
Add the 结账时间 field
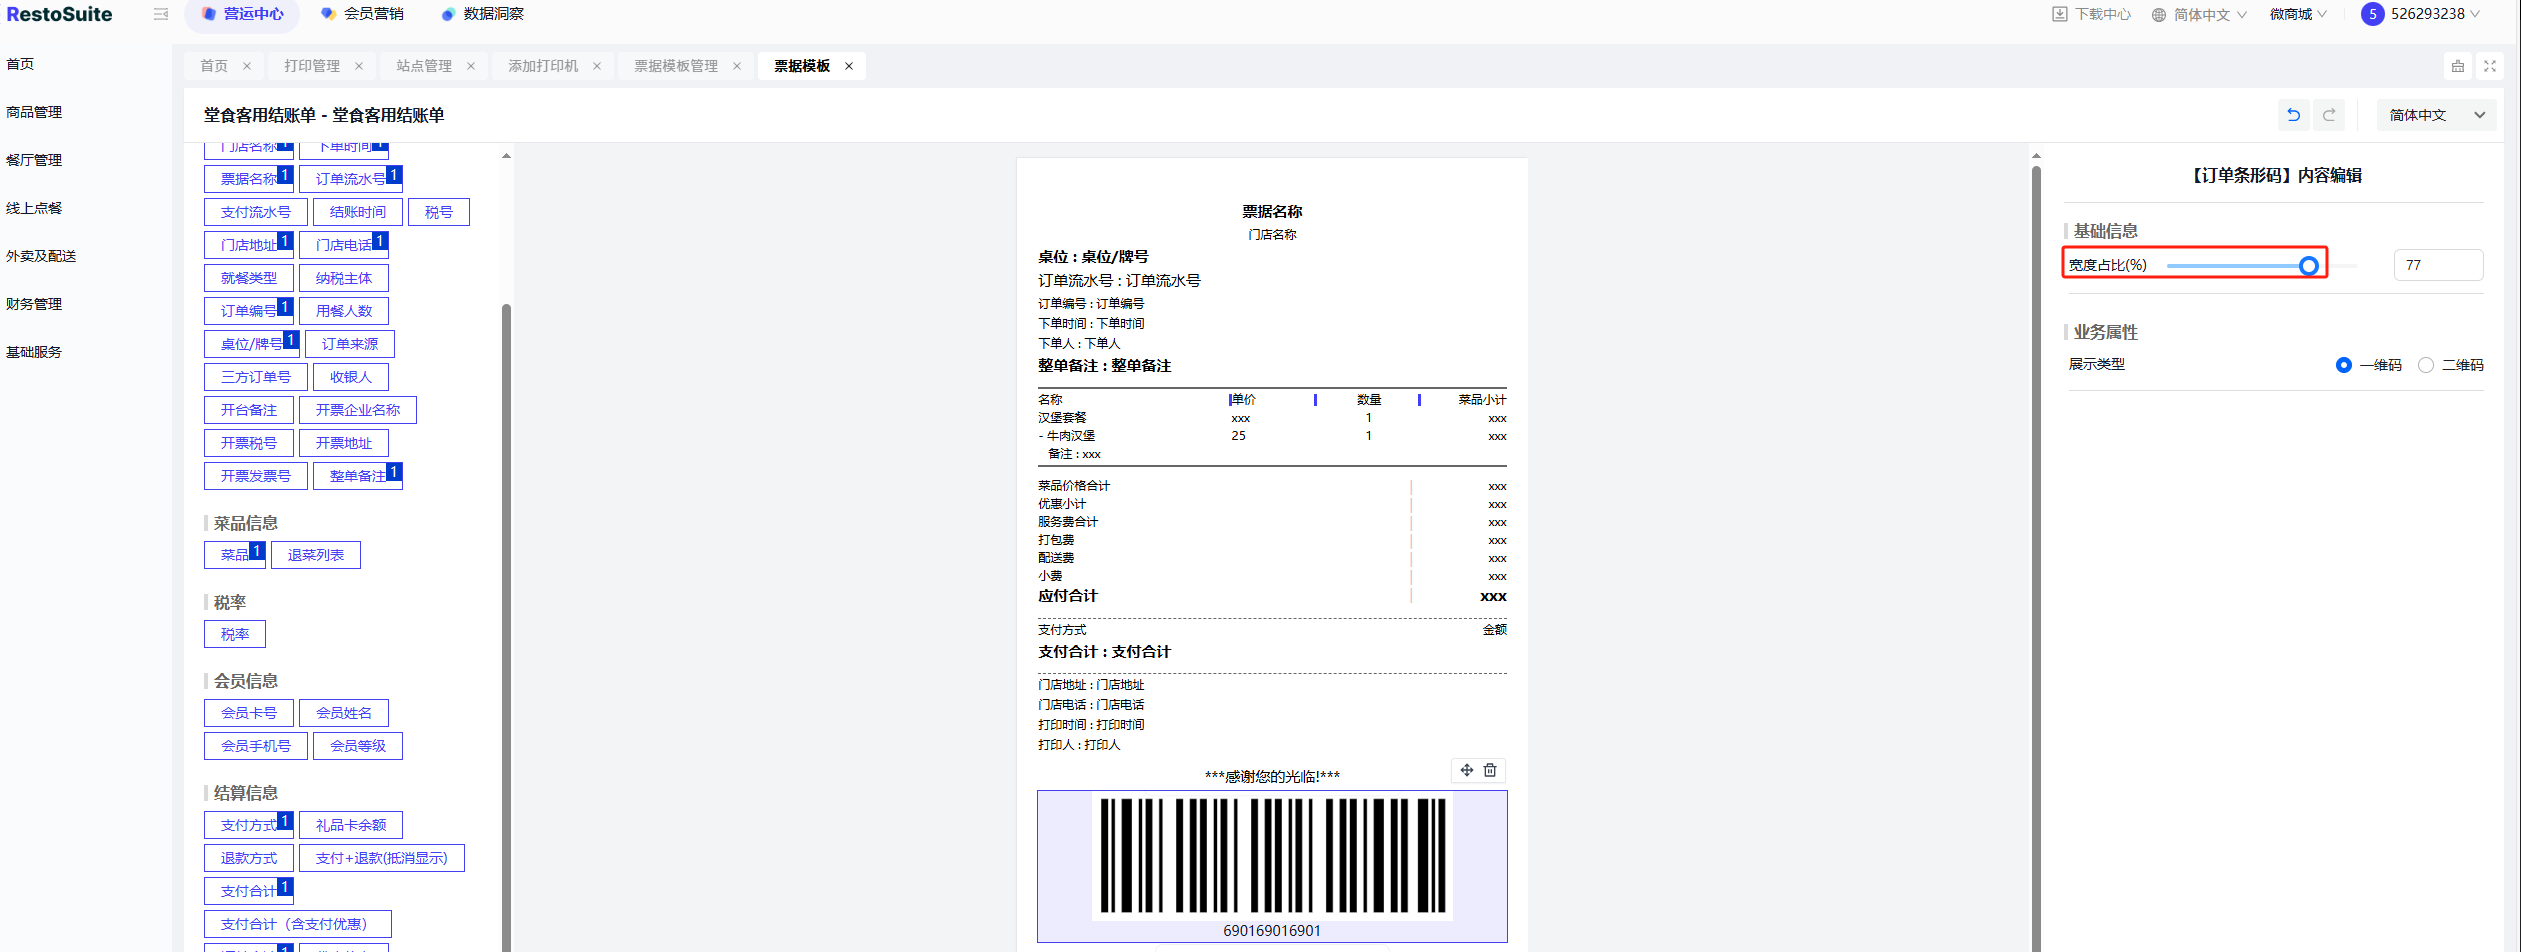point(358,212)
